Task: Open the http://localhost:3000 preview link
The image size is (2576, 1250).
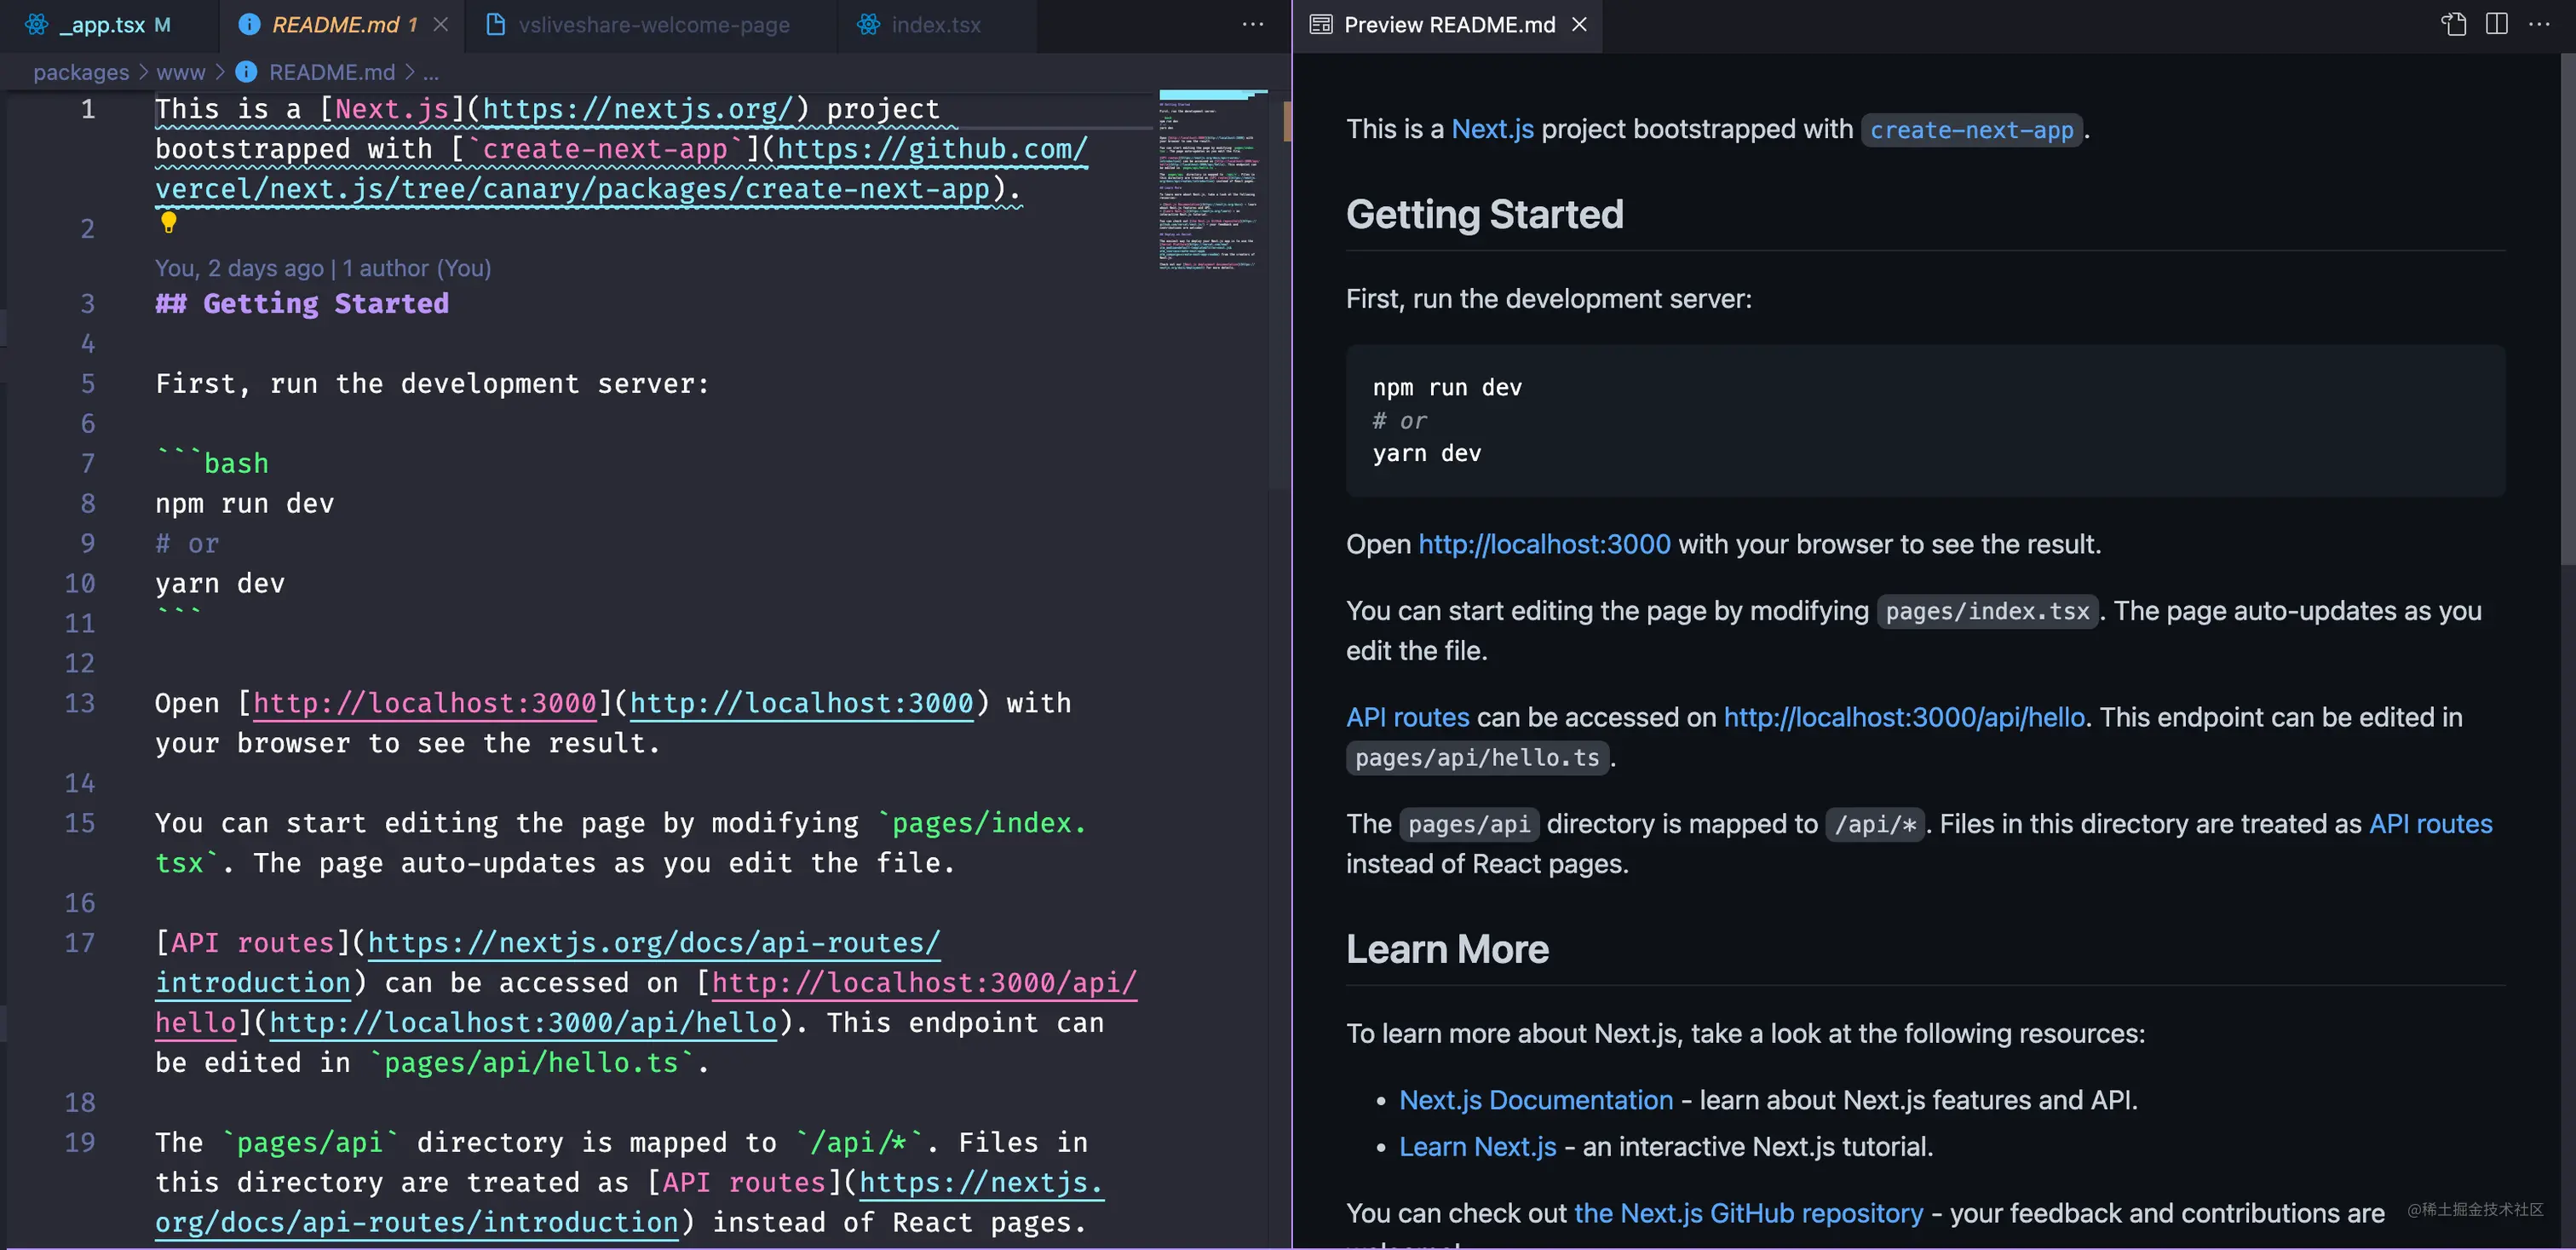Action: pyautogui.click(x=1544, y=544)
